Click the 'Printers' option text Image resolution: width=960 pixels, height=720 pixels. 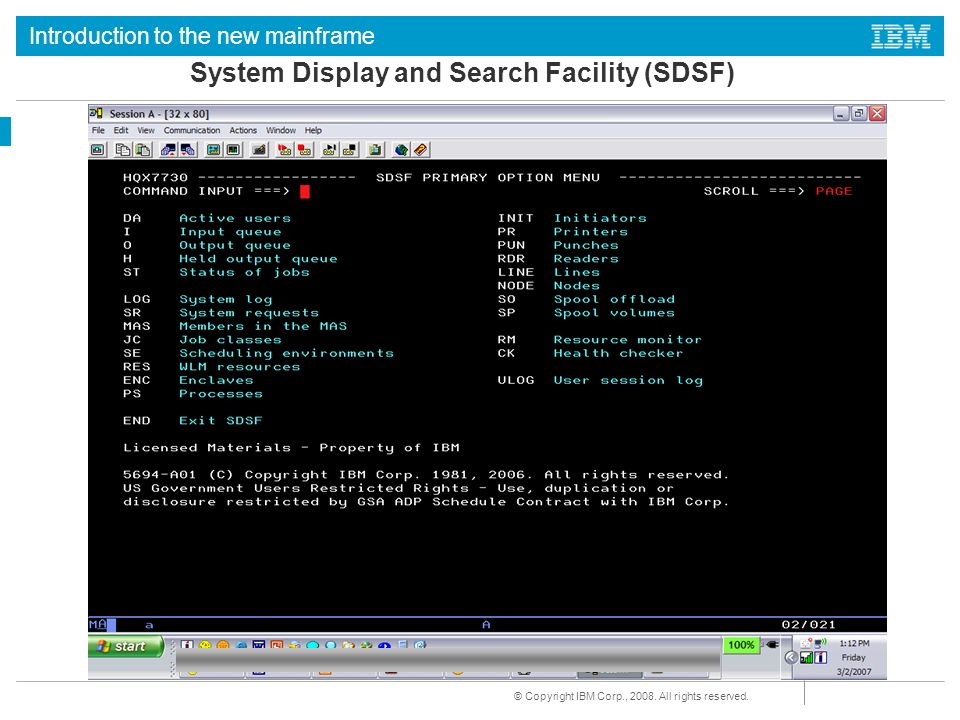pos(591,232)
